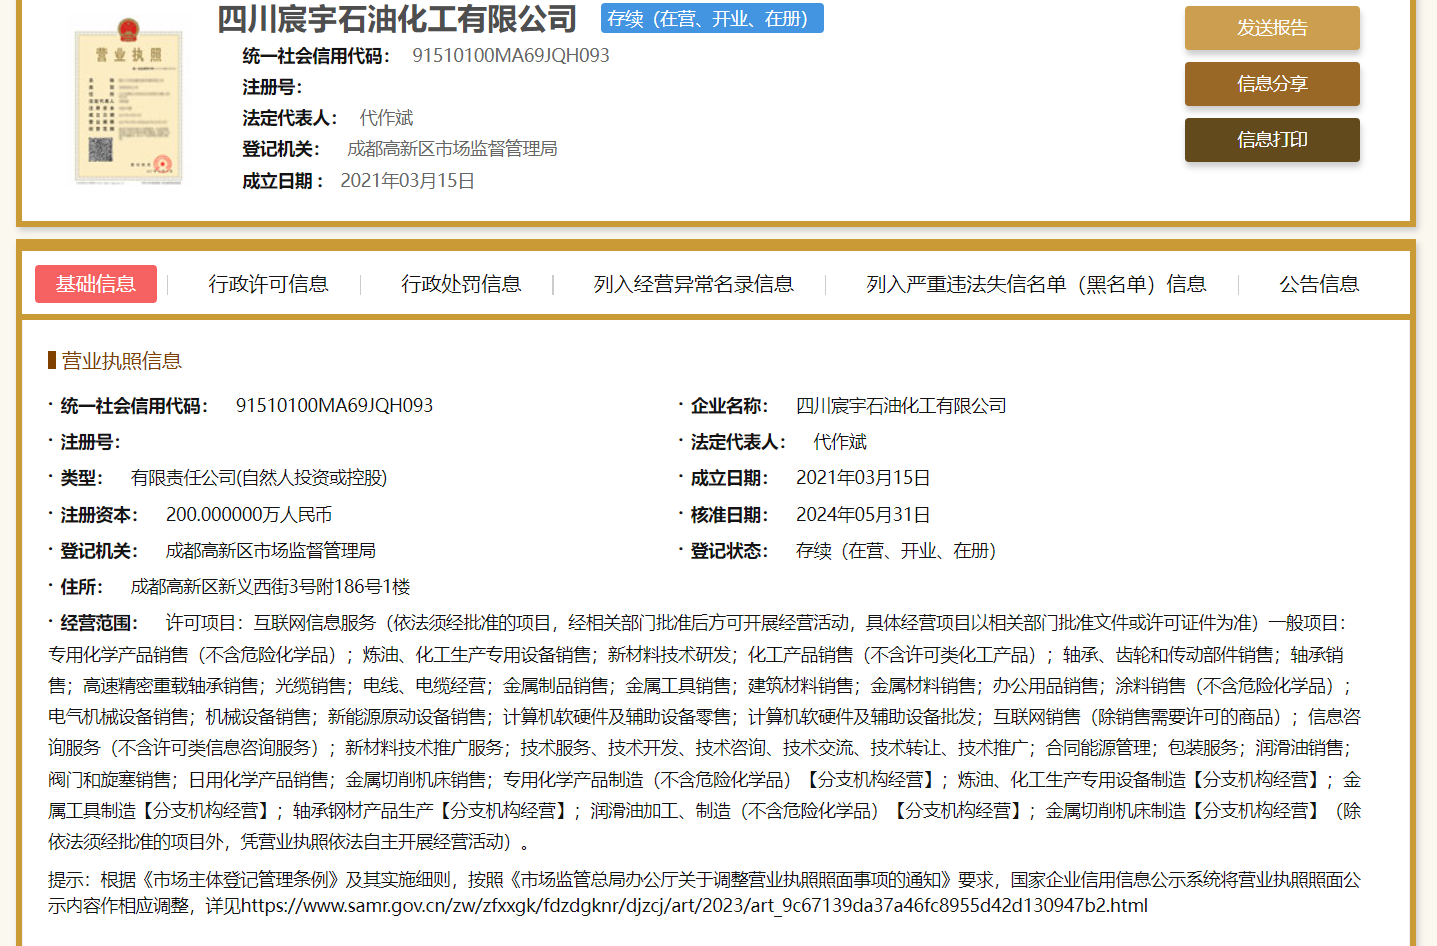Click credit code value in license info section
This screenshot has height=946, width=1437.
pos(334,405)
